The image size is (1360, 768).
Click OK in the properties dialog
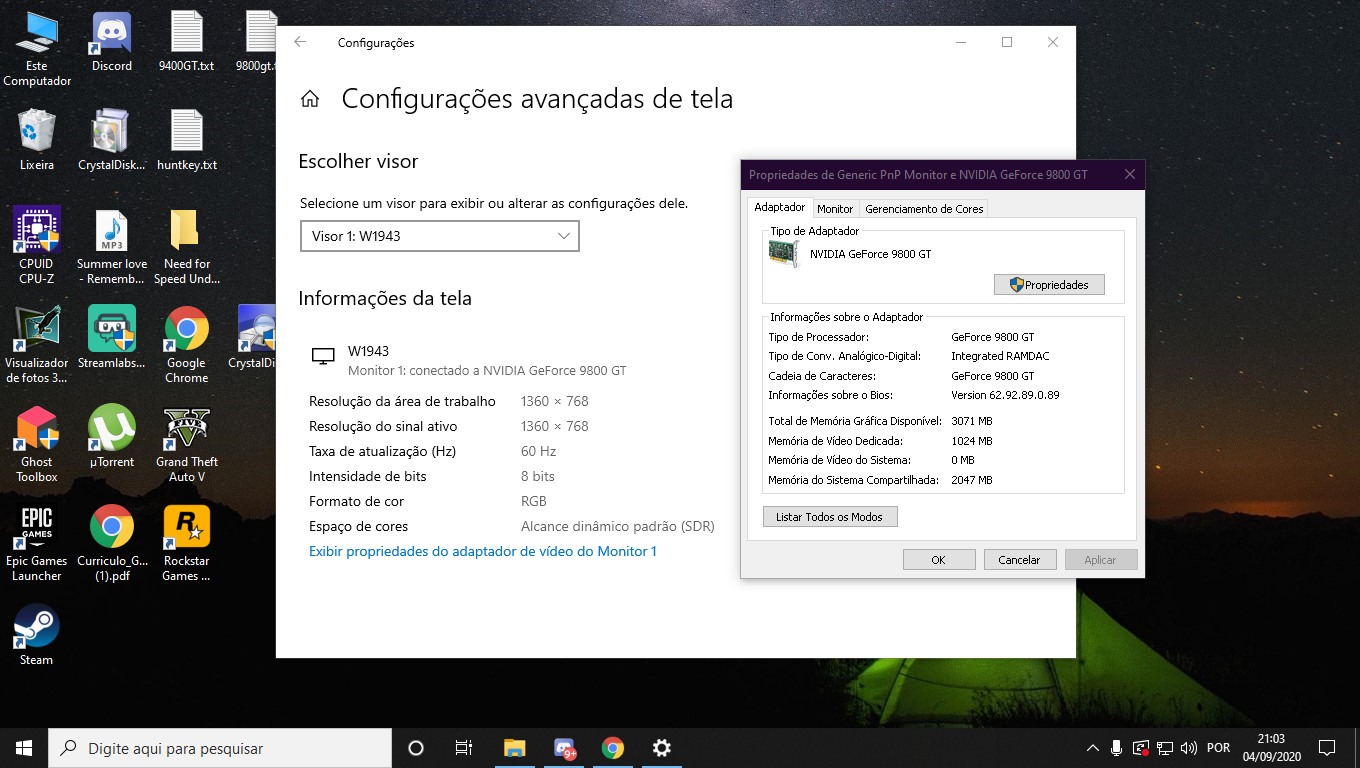(x=939, y=560)
